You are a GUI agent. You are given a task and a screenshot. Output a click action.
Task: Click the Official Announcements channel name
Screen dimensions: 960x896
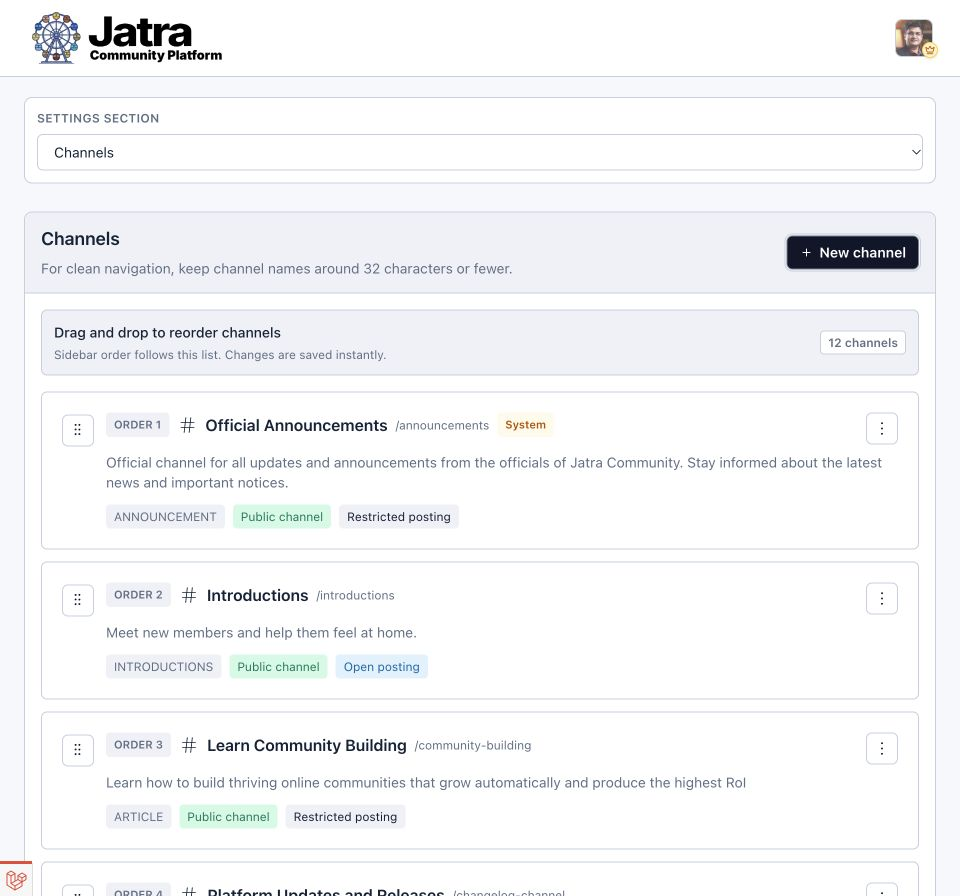(296, 426)
